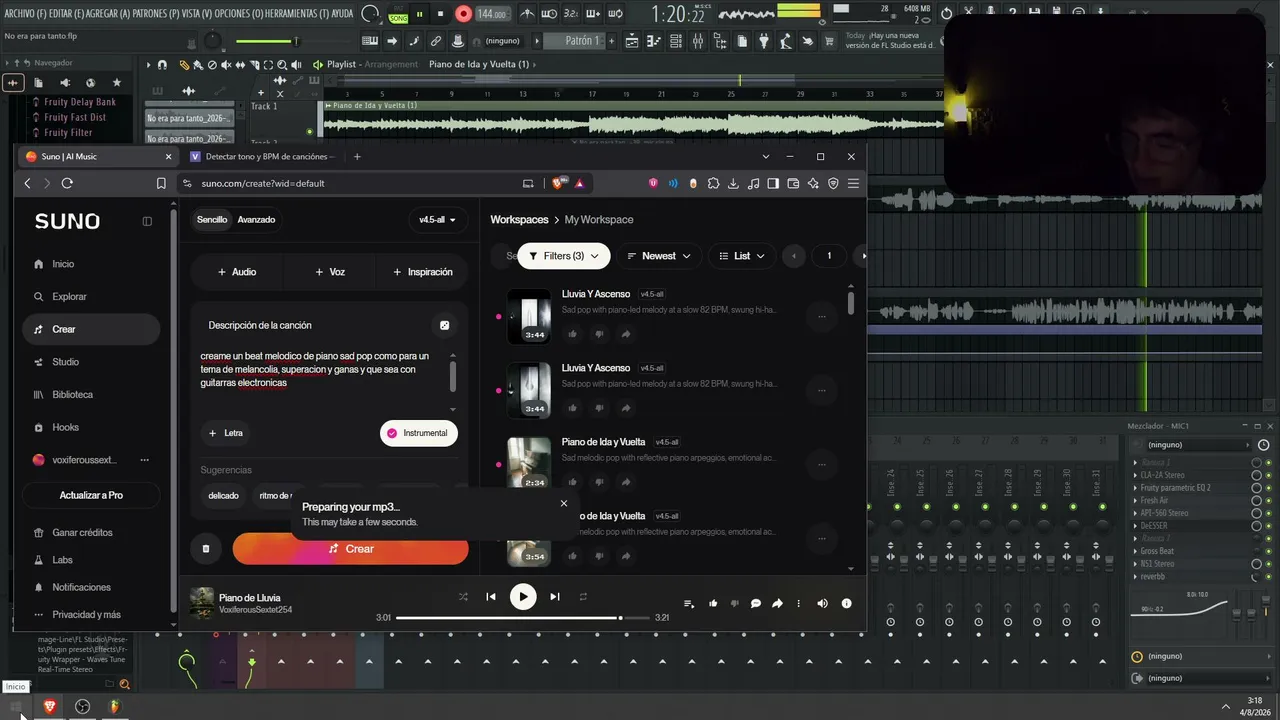This screenshot has width=1280, height=720.
Task: Reload the Suno page
Action: (67, 183)
